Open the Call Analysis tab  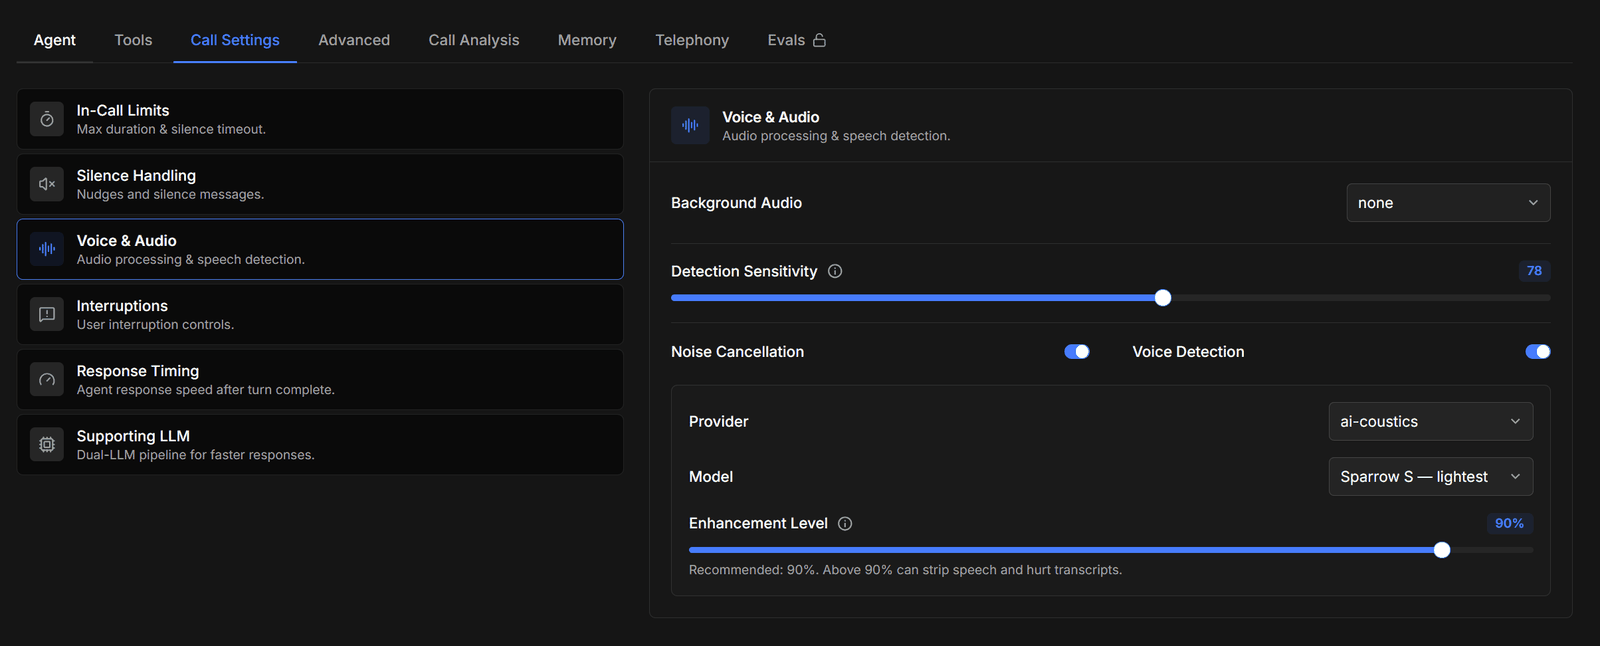coord(474,40)
